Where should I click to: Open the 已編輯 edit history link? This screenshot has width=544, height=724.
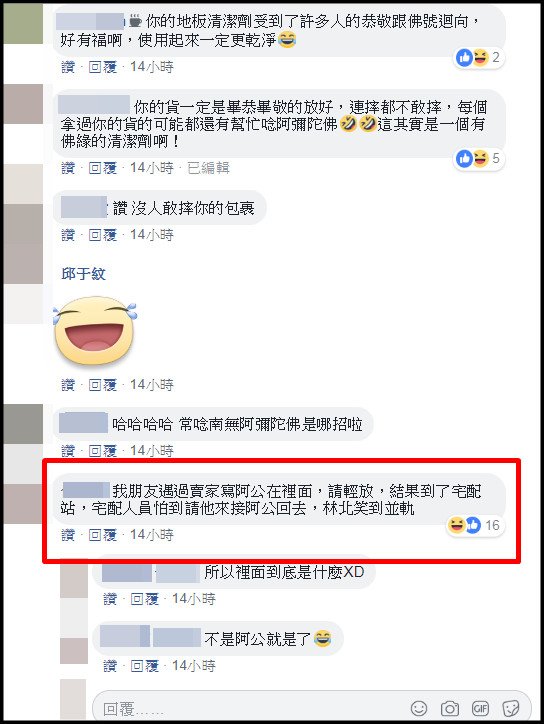click(208, 168)
